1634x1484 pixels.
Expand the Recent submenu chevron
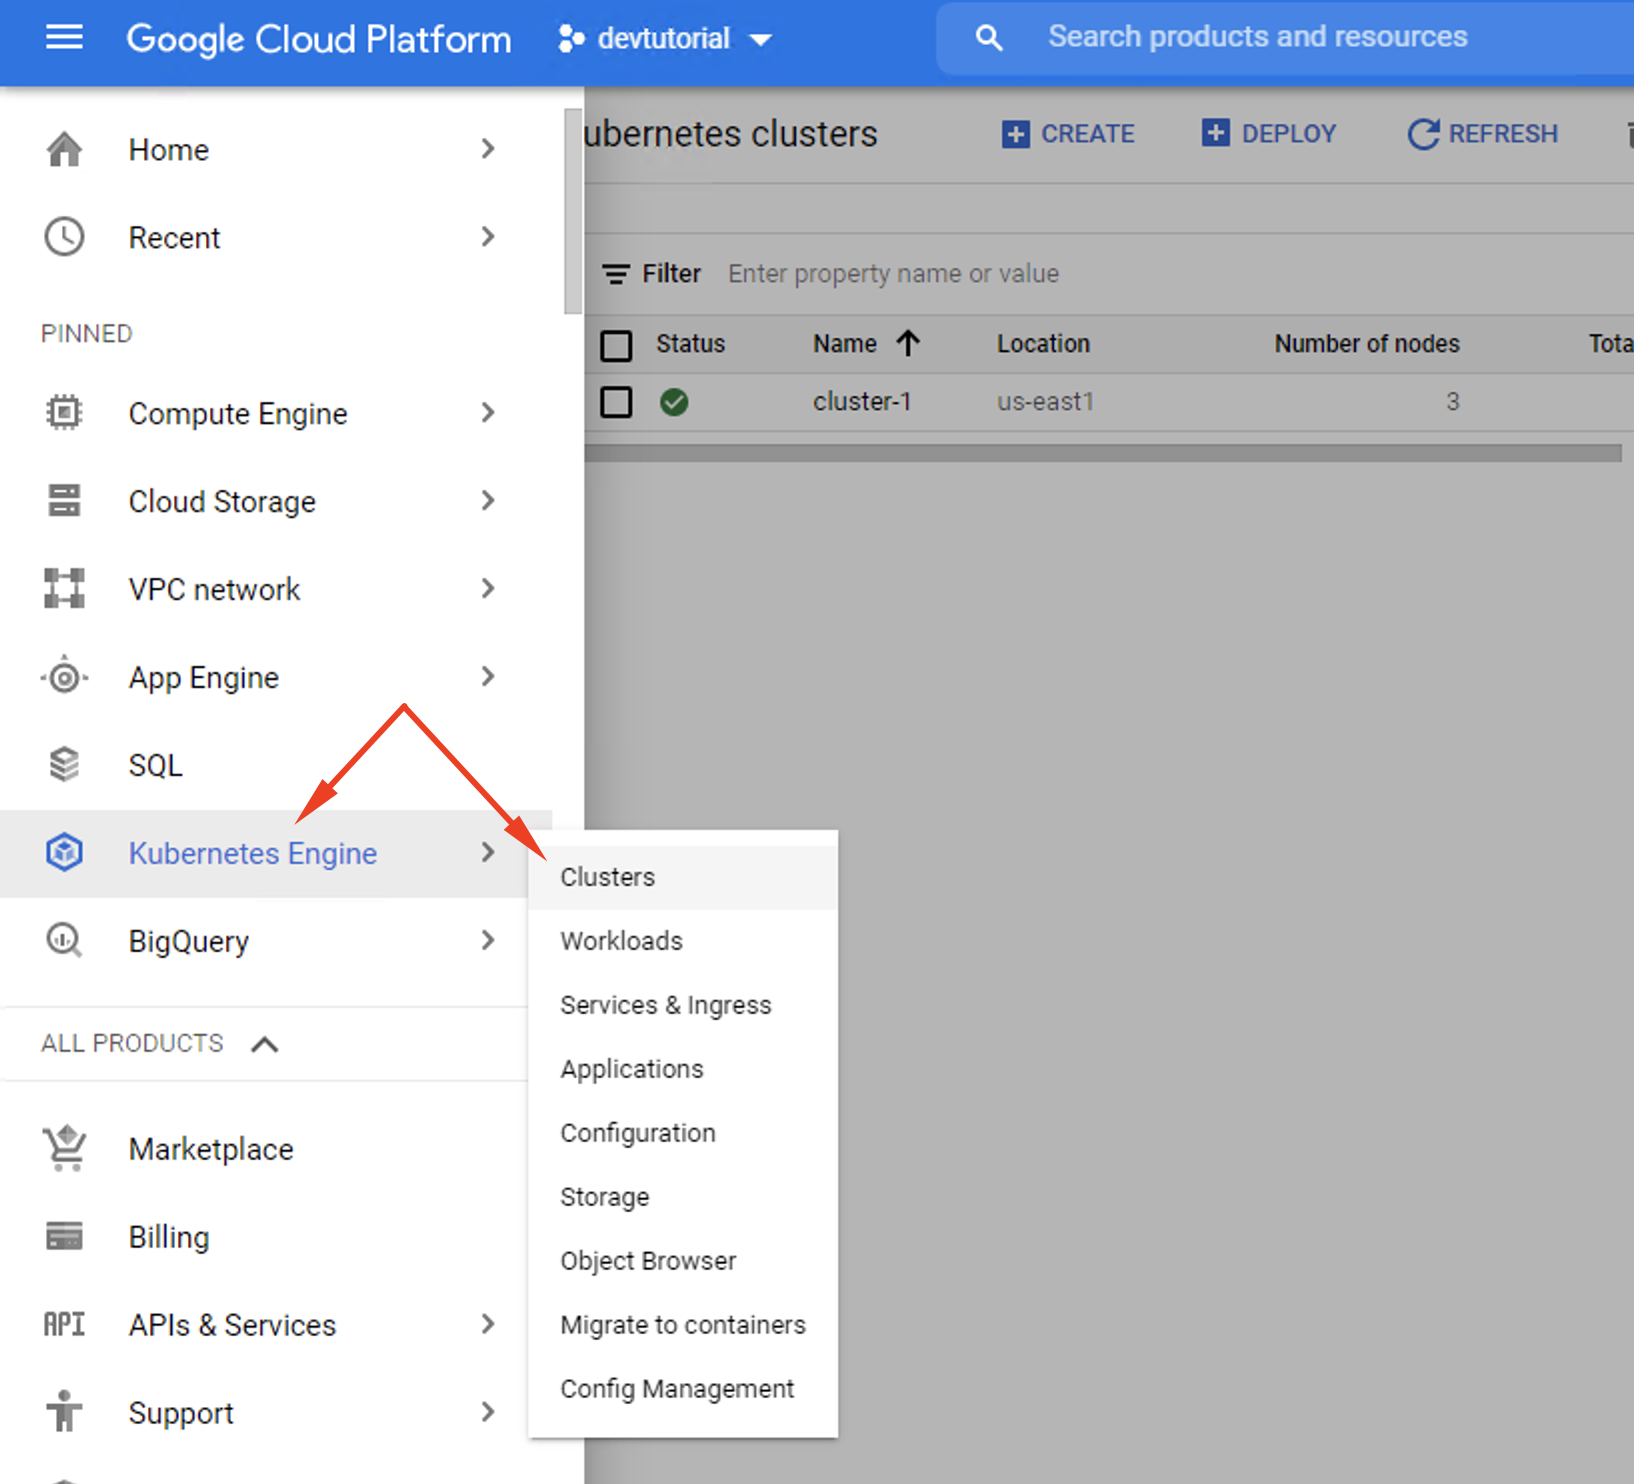pyautogui.click(x=488, y=237)
